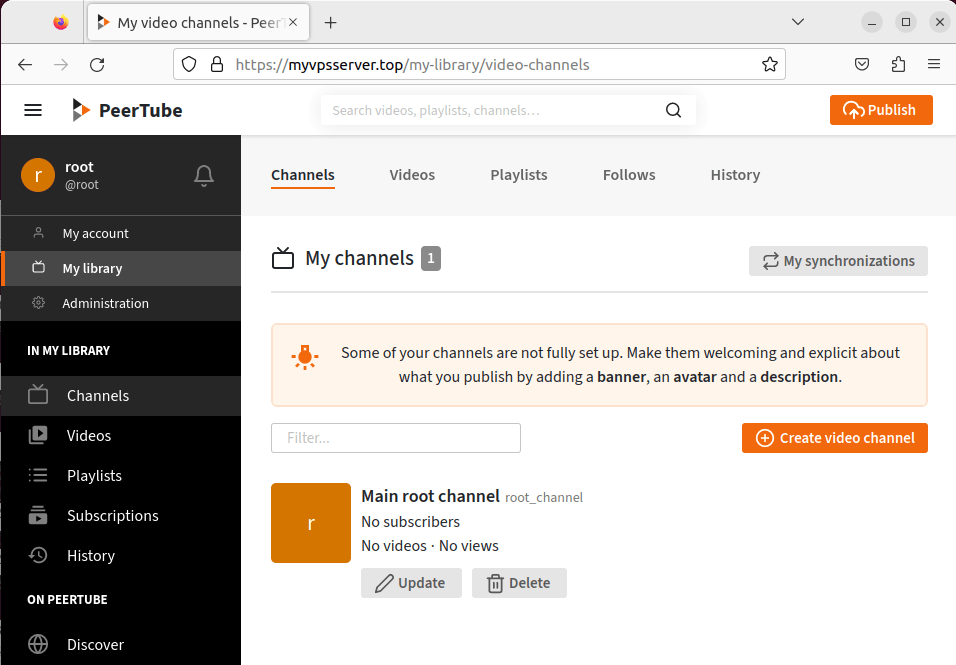
Task: Toggle the sidebar with the hamburger icon
Action: tap(32, 110)
